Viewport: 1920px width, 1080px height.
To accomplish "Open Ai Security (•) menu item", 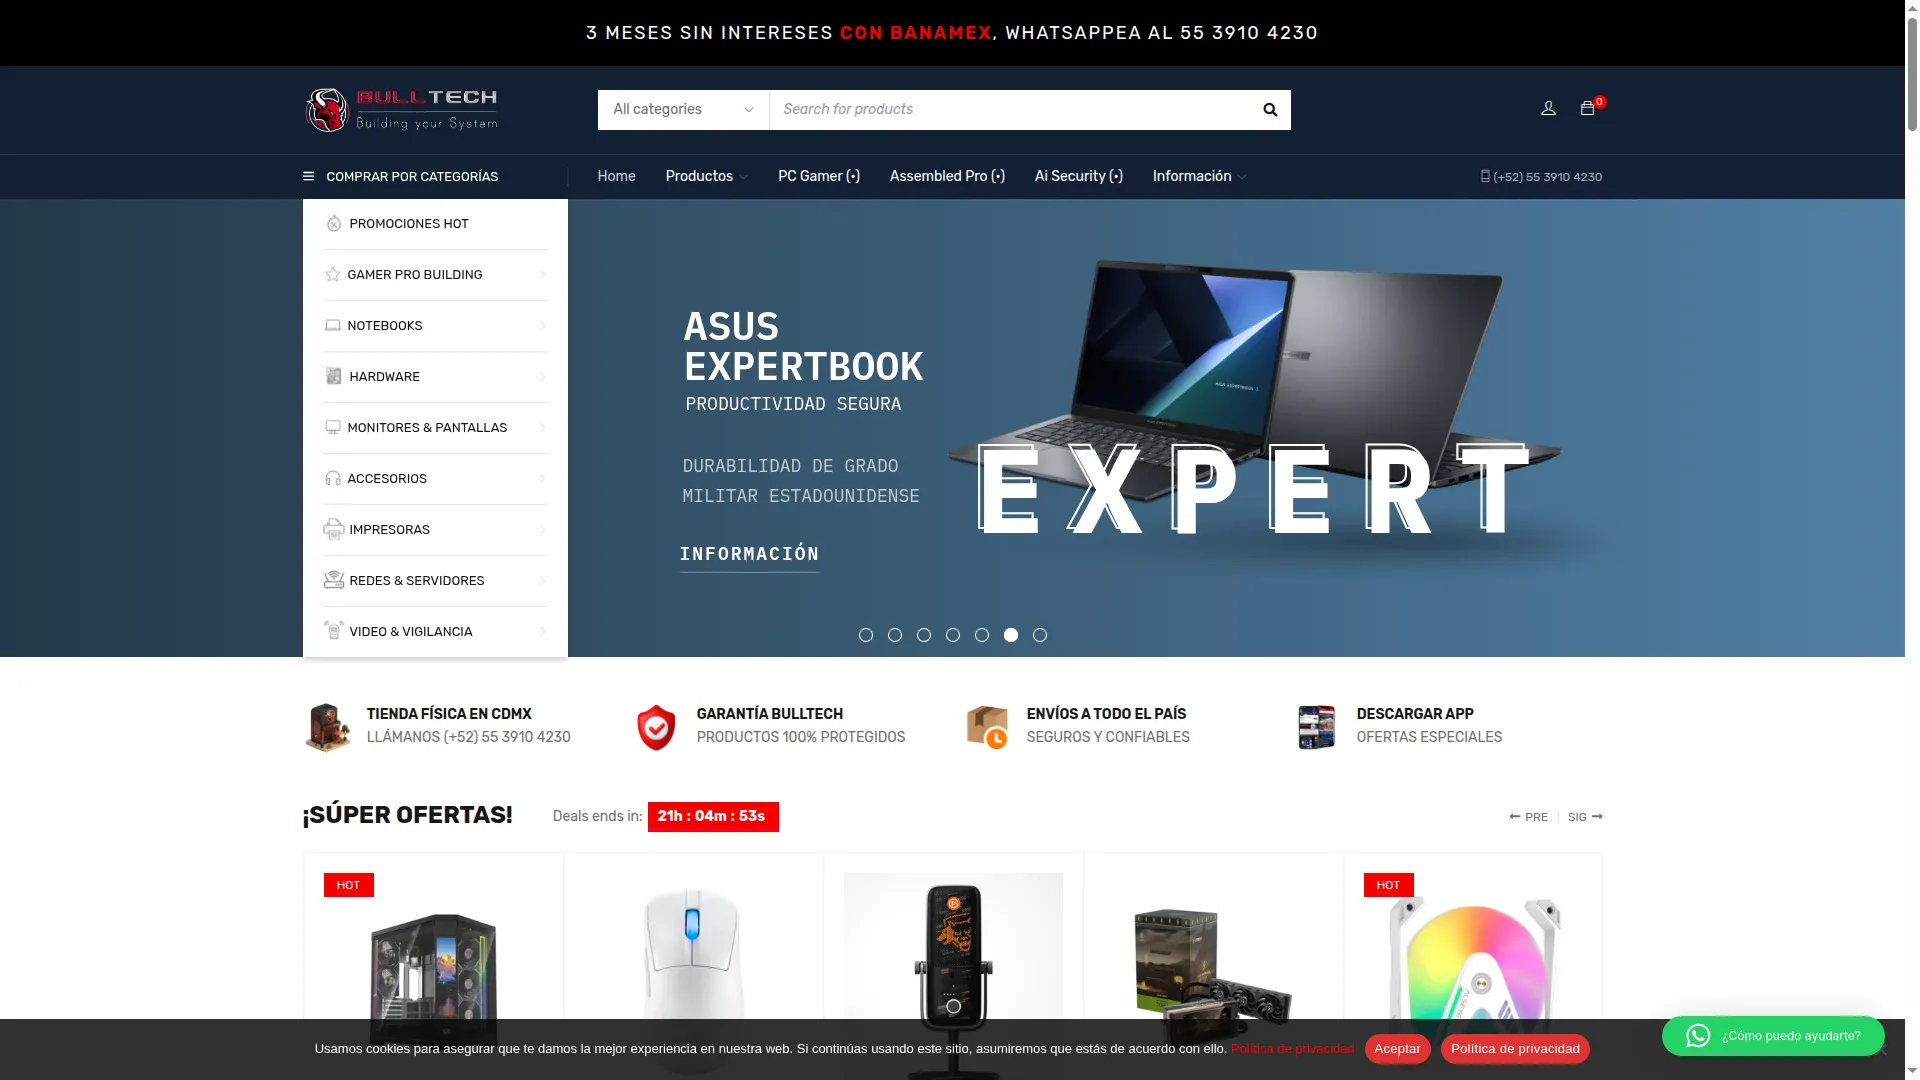I will point(1078,176).
